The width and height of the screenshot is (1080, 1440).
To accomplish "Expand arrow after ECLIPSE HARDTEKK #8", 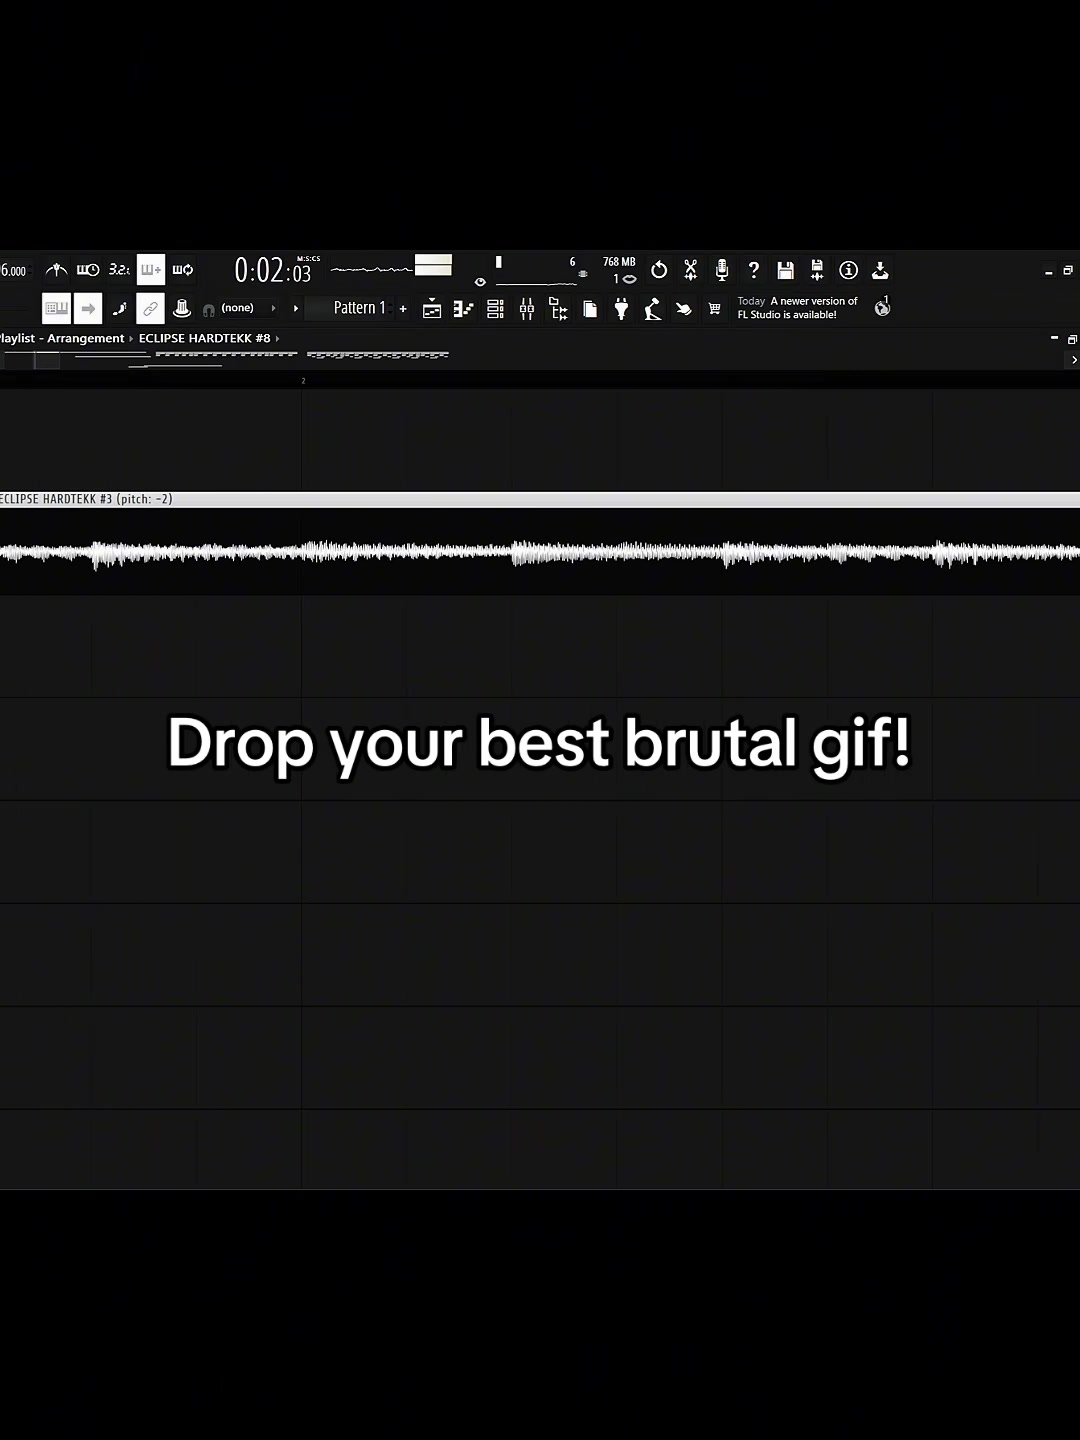I will [x=277, y=338].
